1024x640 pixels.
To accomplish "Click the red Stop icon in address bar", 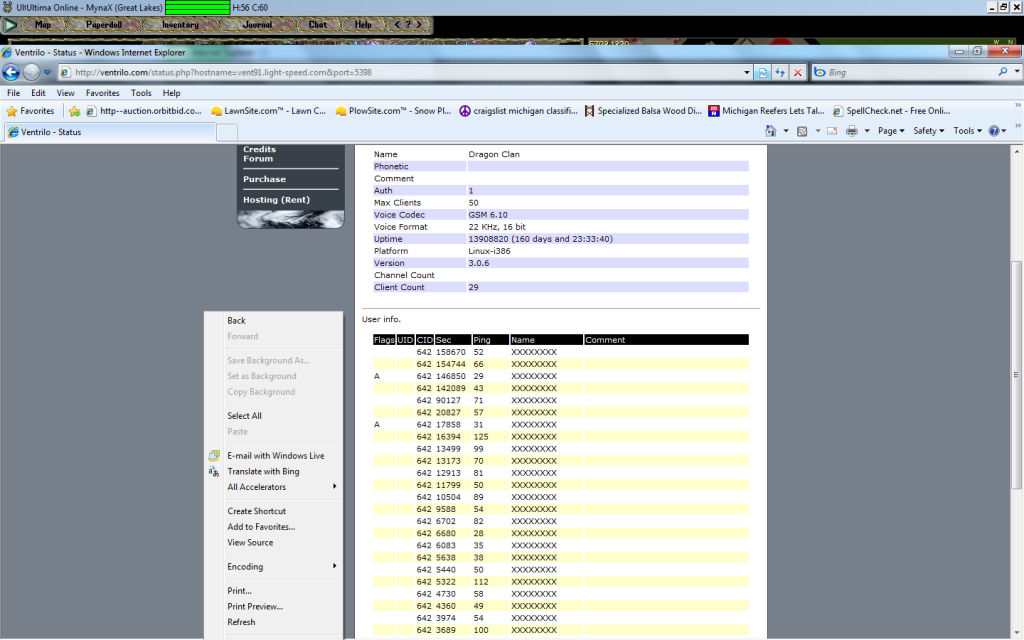I will tap(797, 72).
